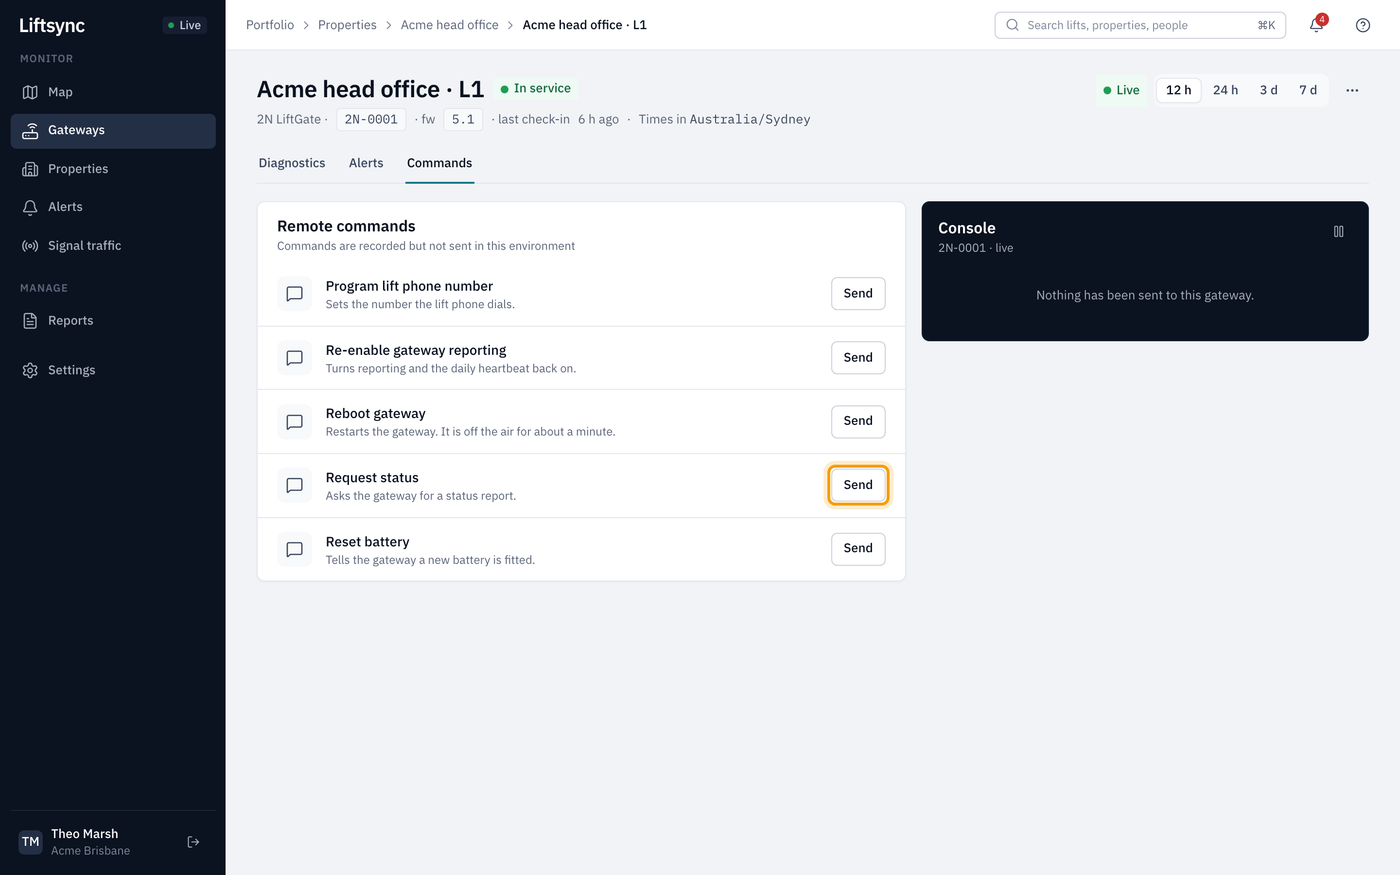Click the Request status message icon
Screen dimensions: 1400x875
coord(295,485)
